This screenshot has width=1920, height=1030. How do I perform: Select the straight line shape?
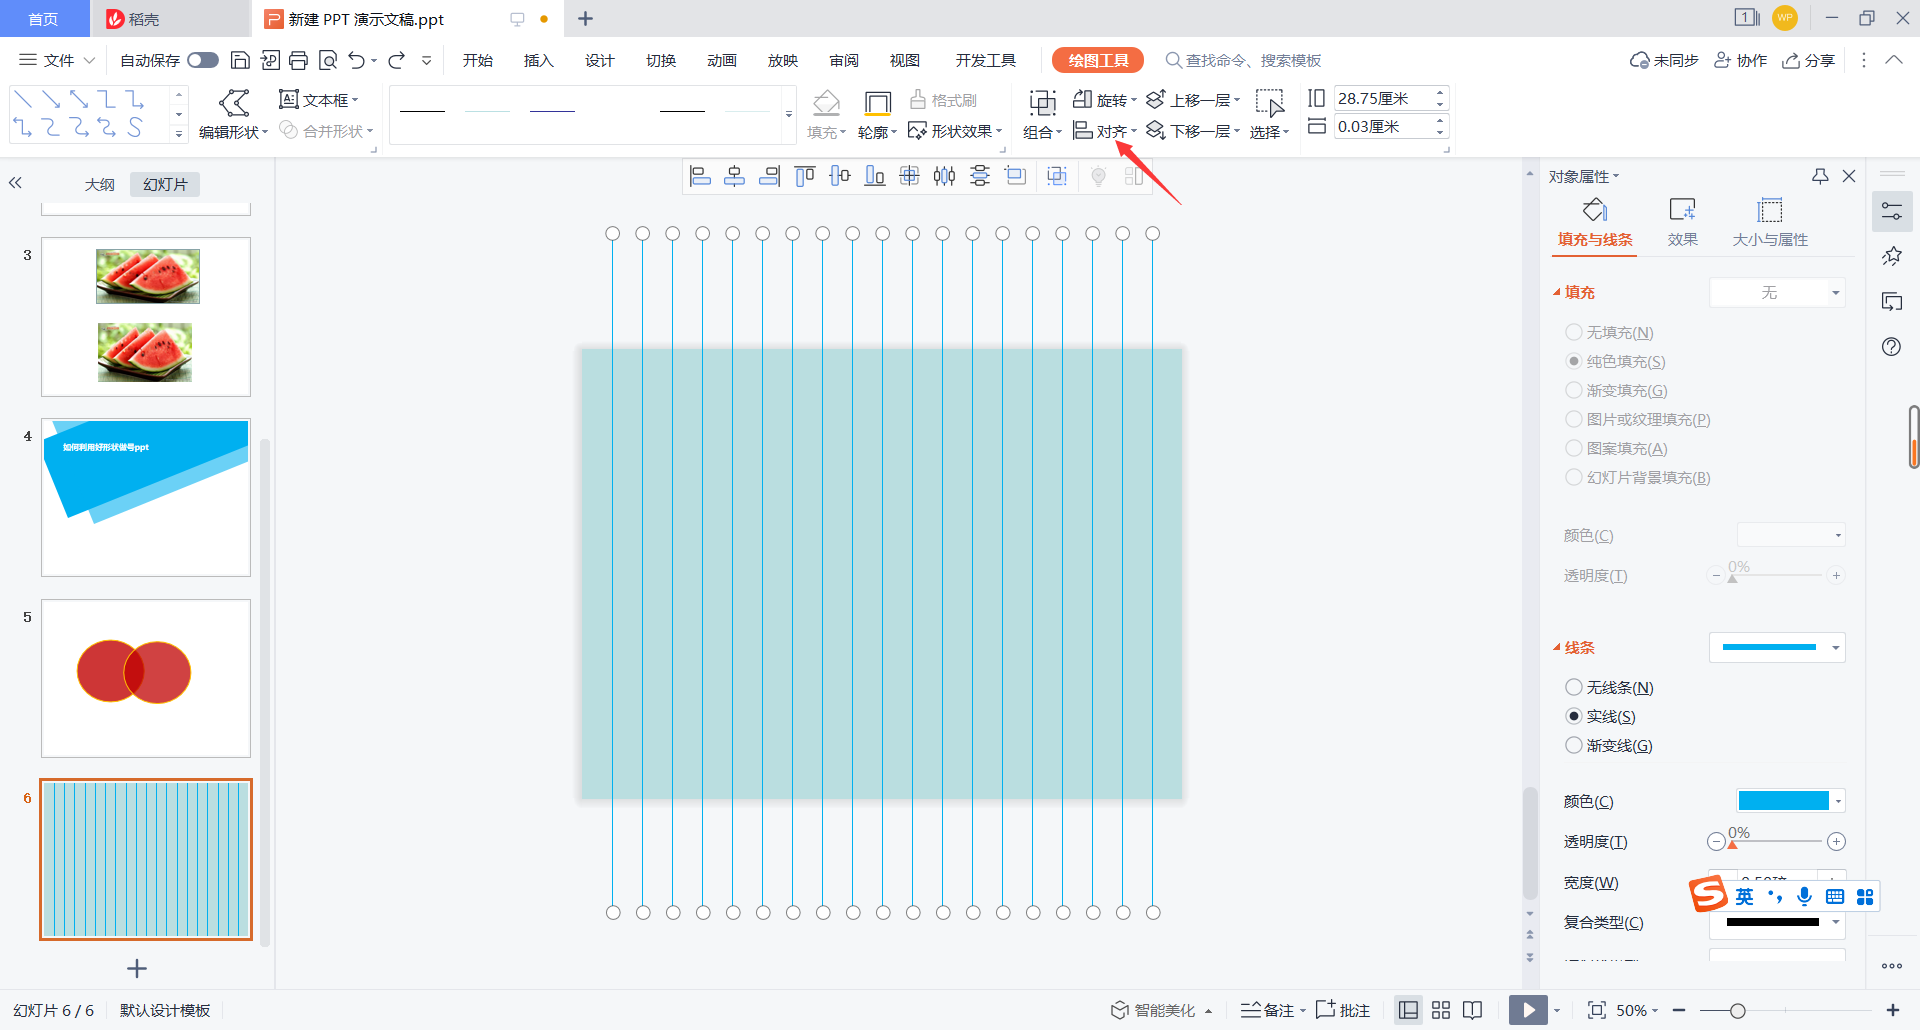[23, 99]
